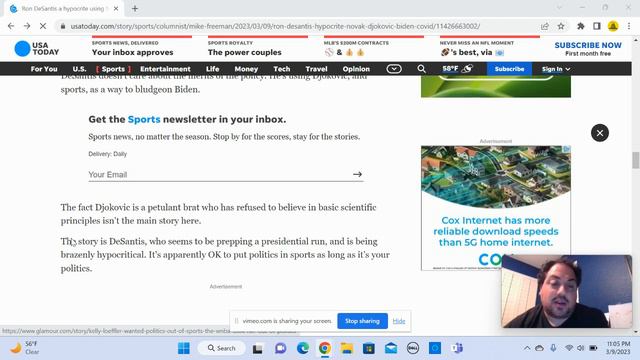Open the Dell app from the taskbar
640x360 pixels.
[x=413, y=348]
